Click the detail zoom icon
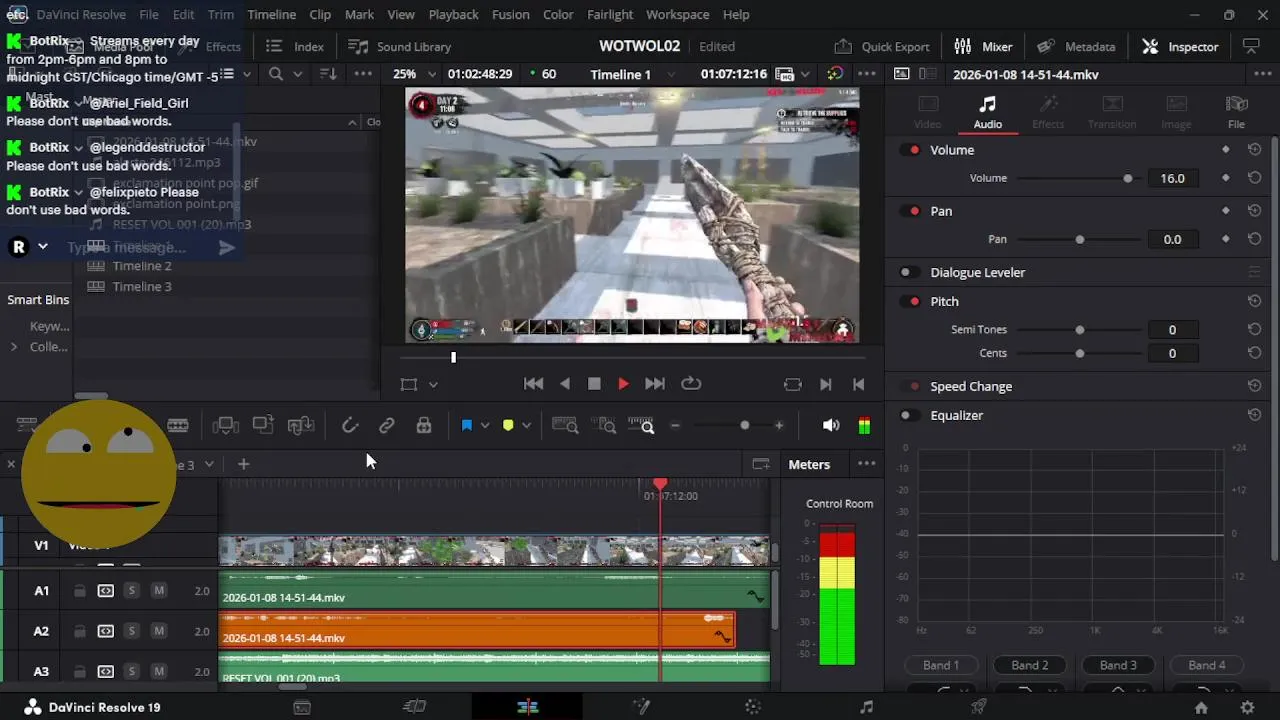The width and height of the screenshot is (1280, 720). (x=606, y=426)
